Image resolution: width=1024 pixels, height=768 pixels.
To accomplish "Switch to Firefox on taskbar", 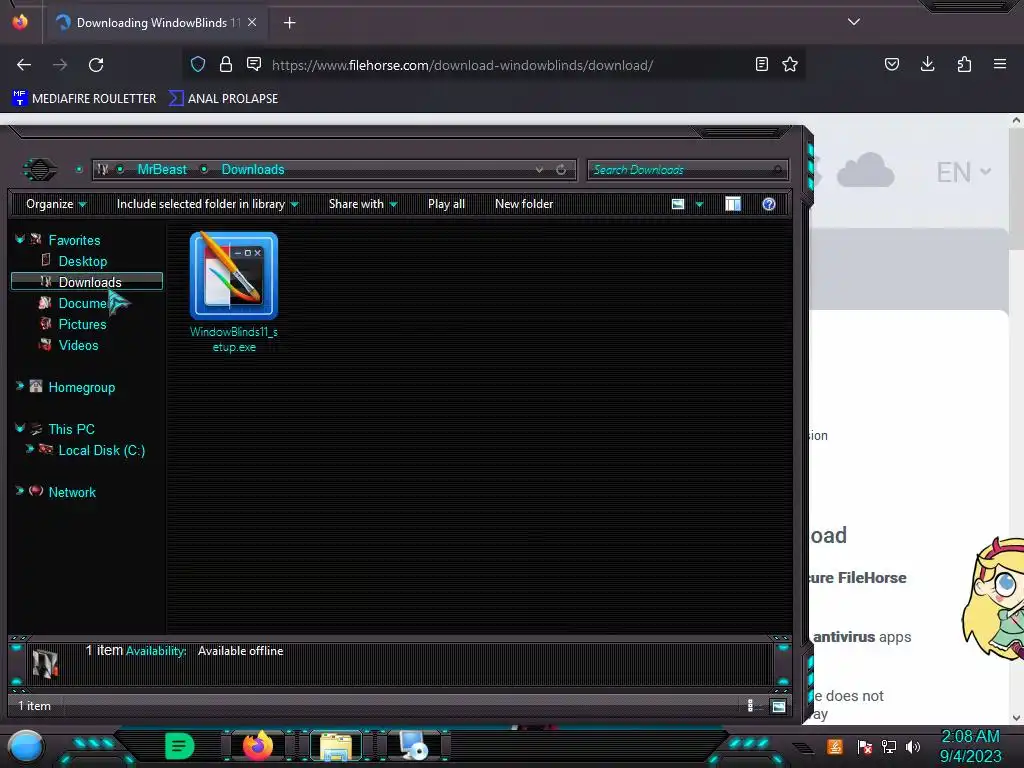I will 257,746.
